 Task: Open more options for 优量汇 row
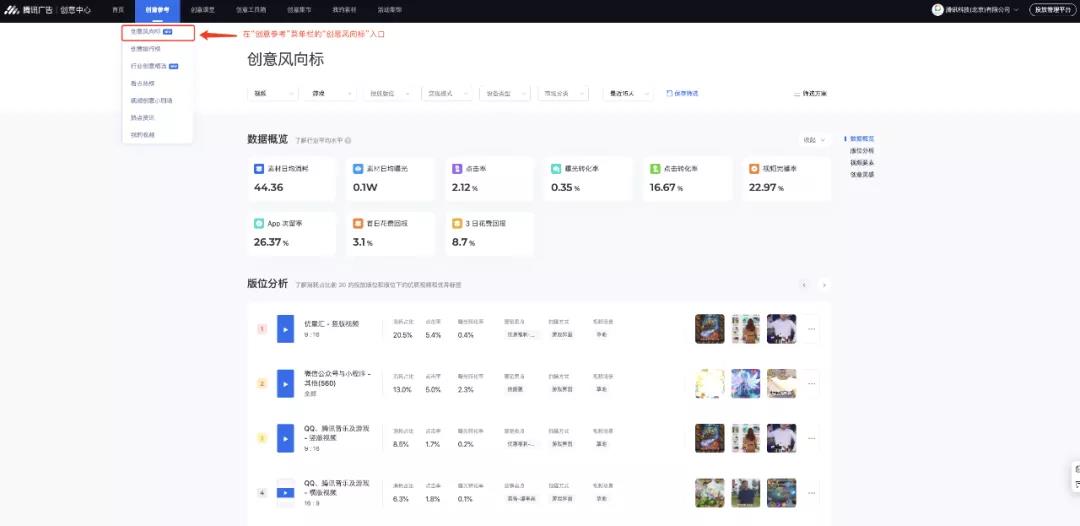point(811,328)
